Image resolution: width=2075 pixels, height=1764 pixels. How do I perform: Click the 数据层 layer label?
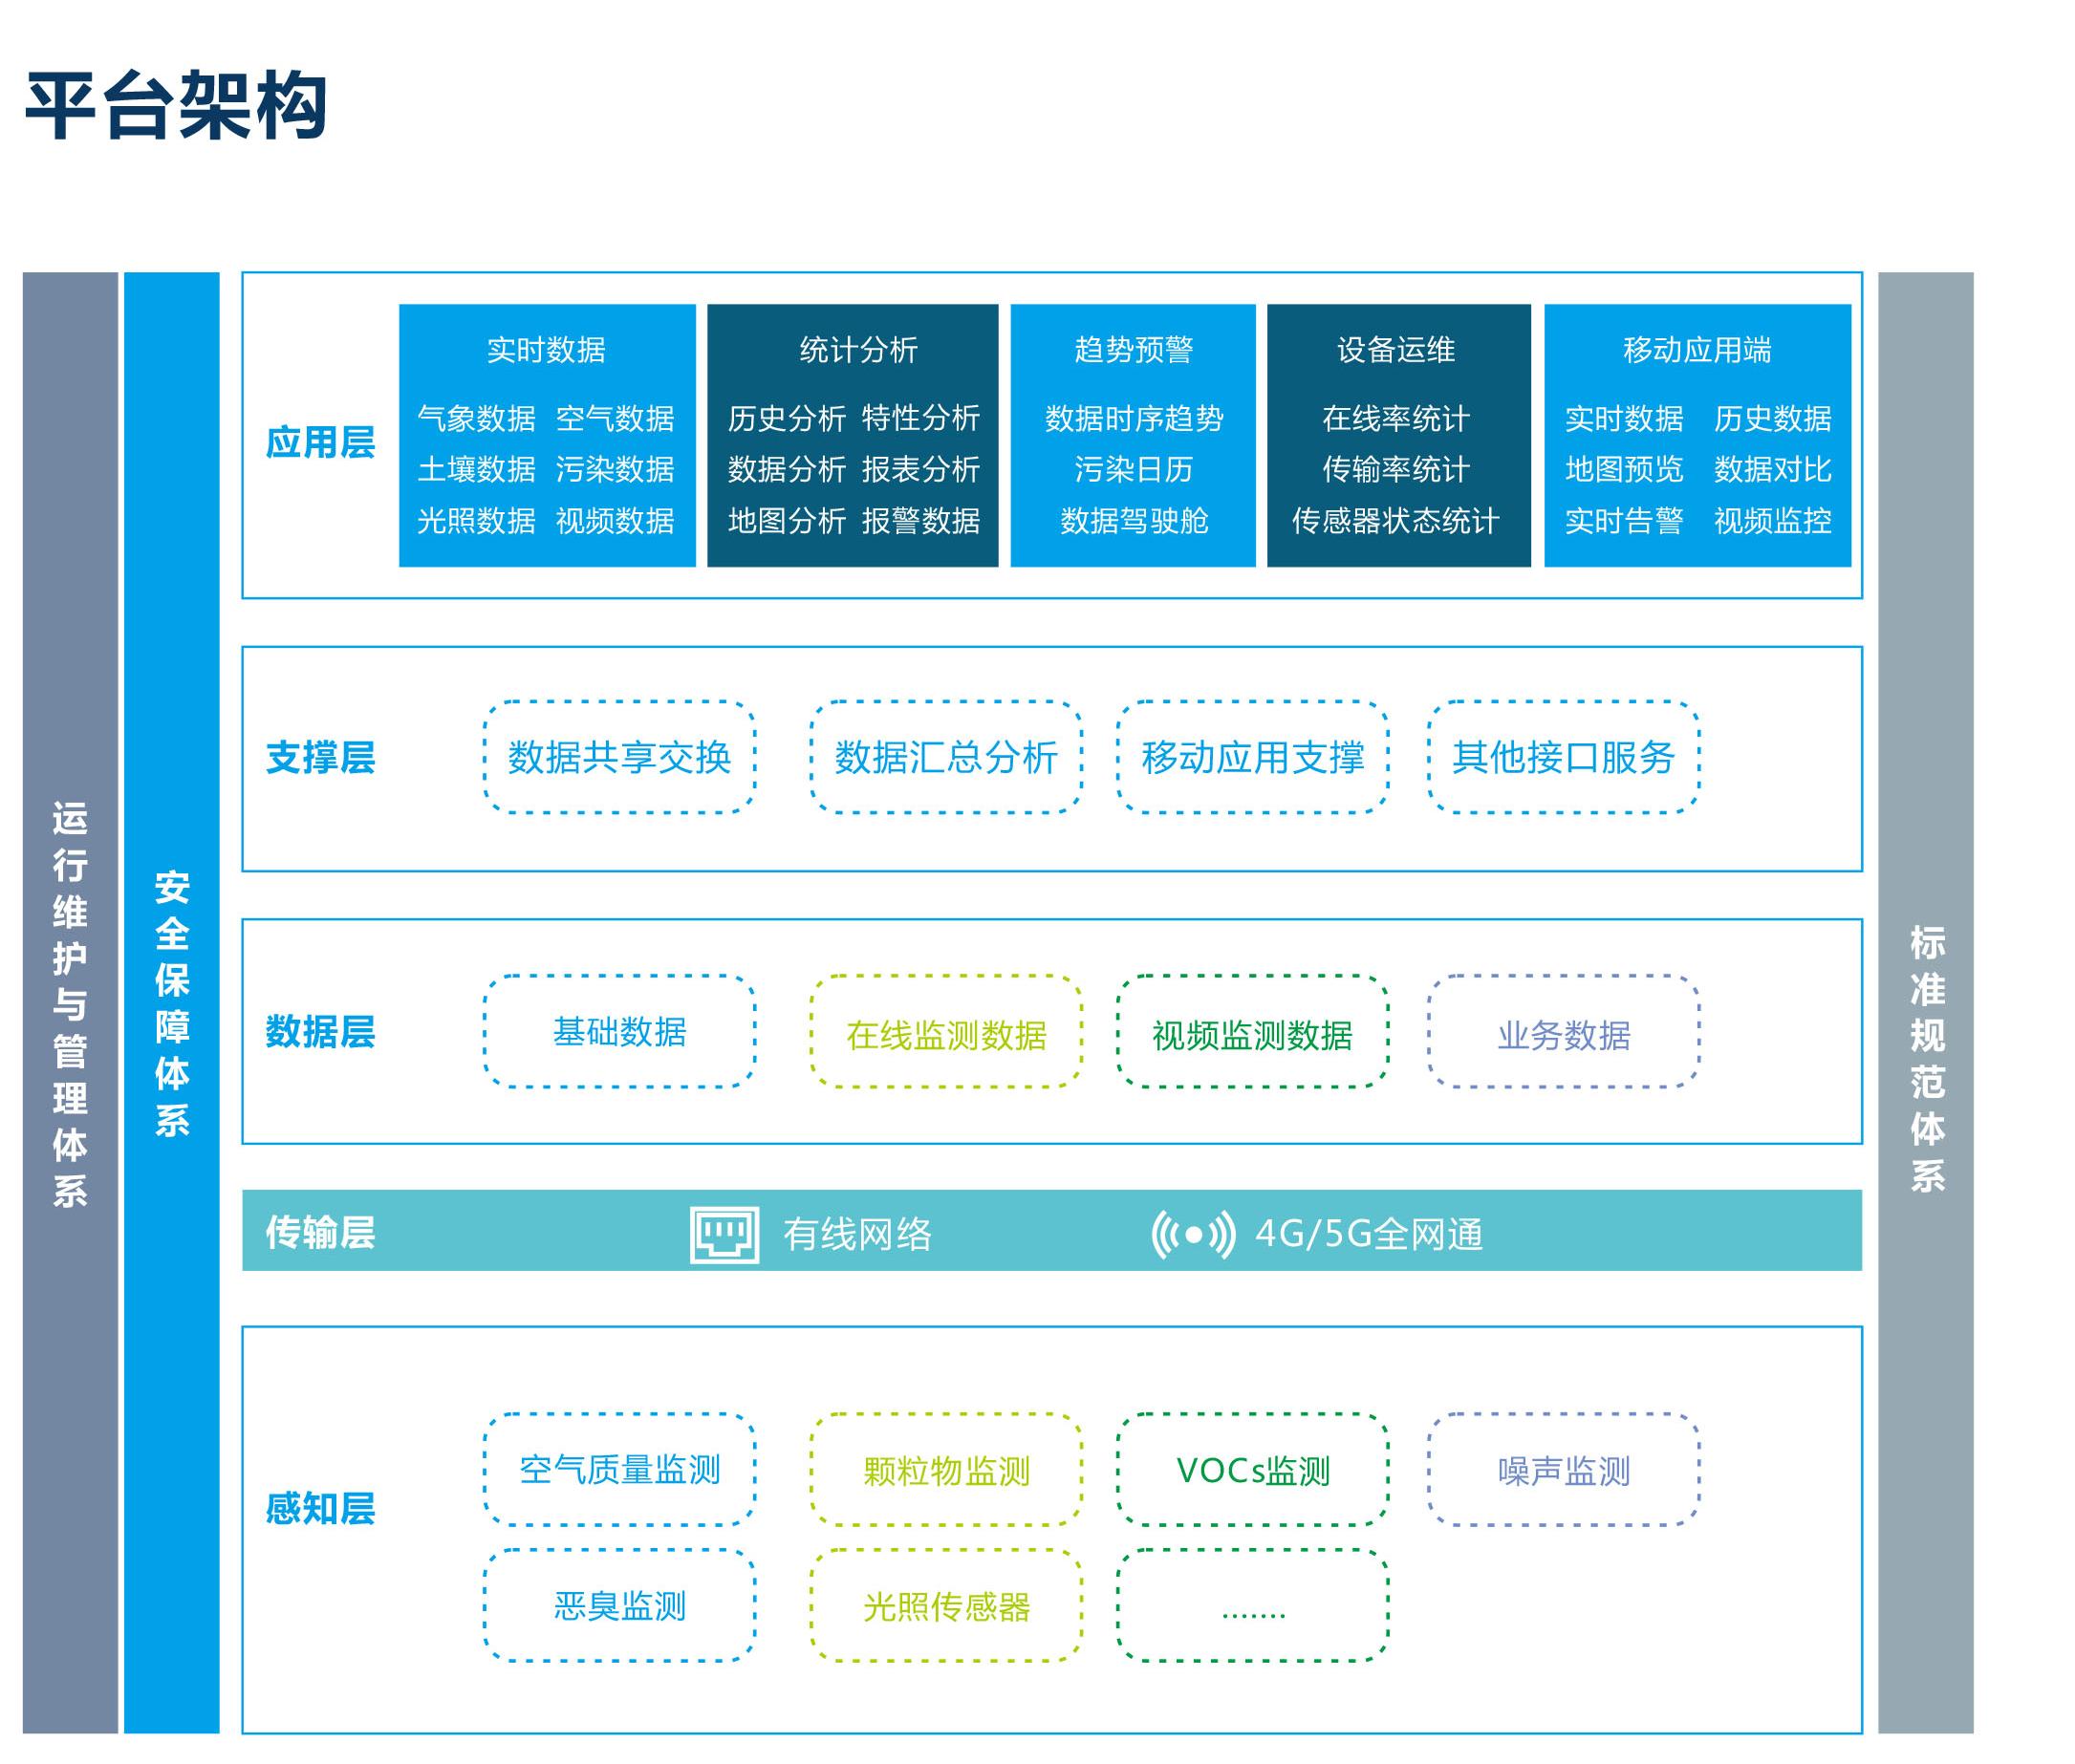[320, 1032]
